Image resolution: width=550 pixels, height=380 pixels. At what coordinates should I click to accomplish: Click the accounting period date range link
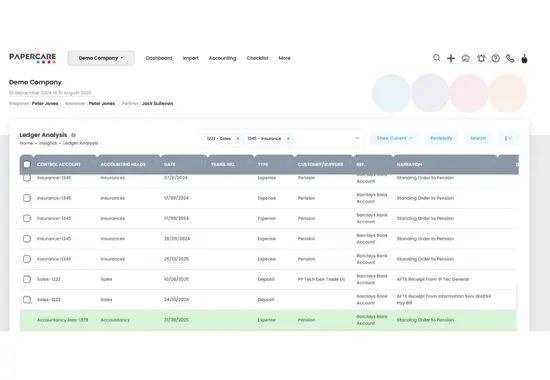tap(50, 93)
